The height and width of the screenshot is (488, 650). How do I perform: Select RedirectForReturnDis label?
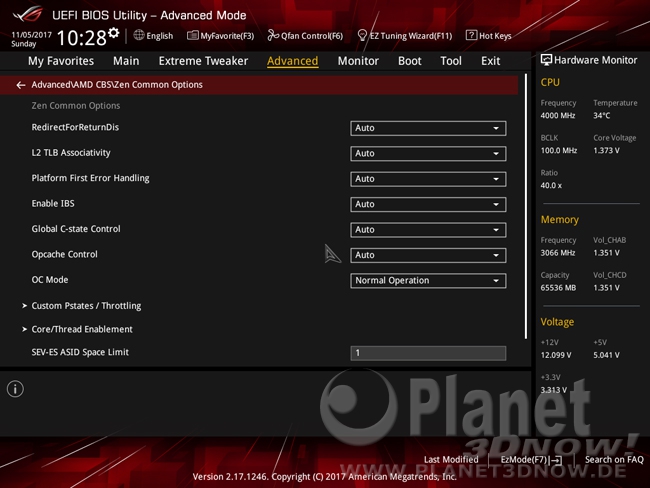point(75,127)
